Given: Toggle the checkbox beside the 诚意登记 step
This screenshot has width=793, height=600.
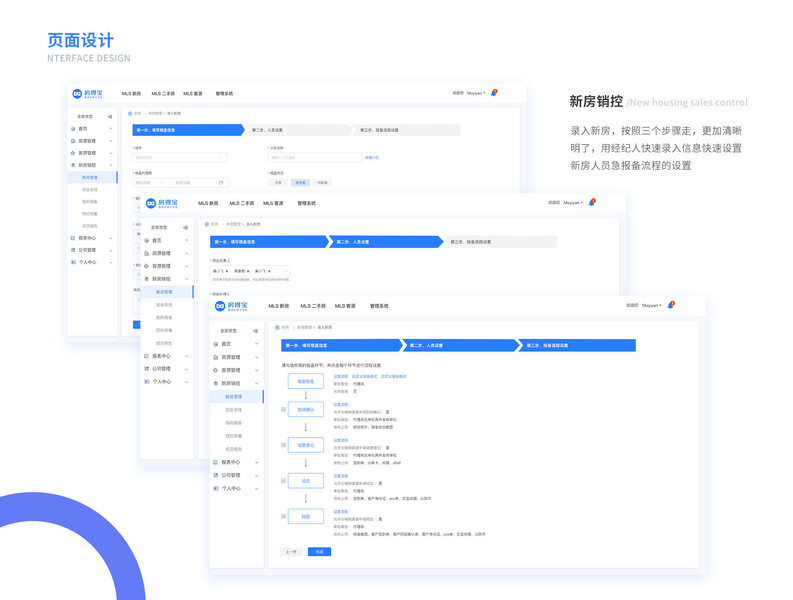Looking at the screenshot, I should (283, 445).
